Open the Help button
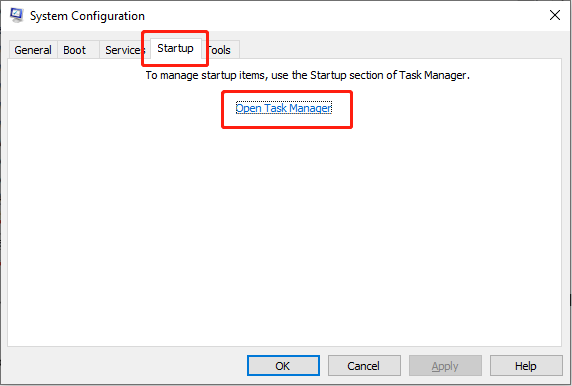Image resolution: width=572 pixels, height=386 pixels. click(x=526, y=366)
